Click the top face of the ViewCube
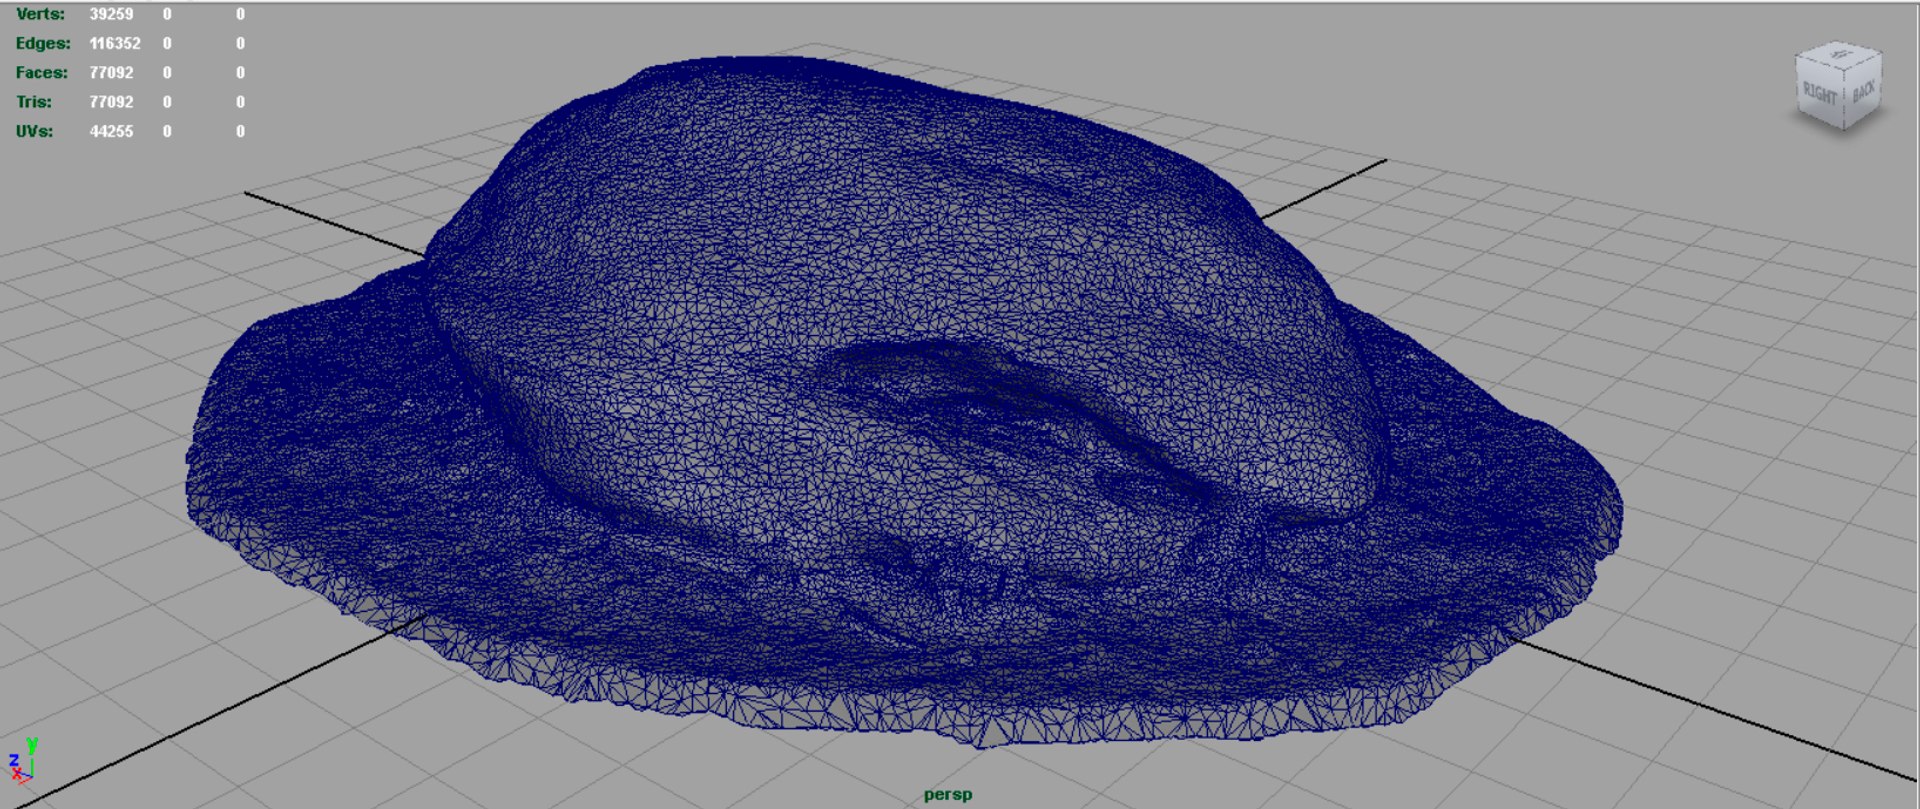Image resolution: width=1920 pixels, height=809 pixels. pyautogui.click(x=1840, y=53)
